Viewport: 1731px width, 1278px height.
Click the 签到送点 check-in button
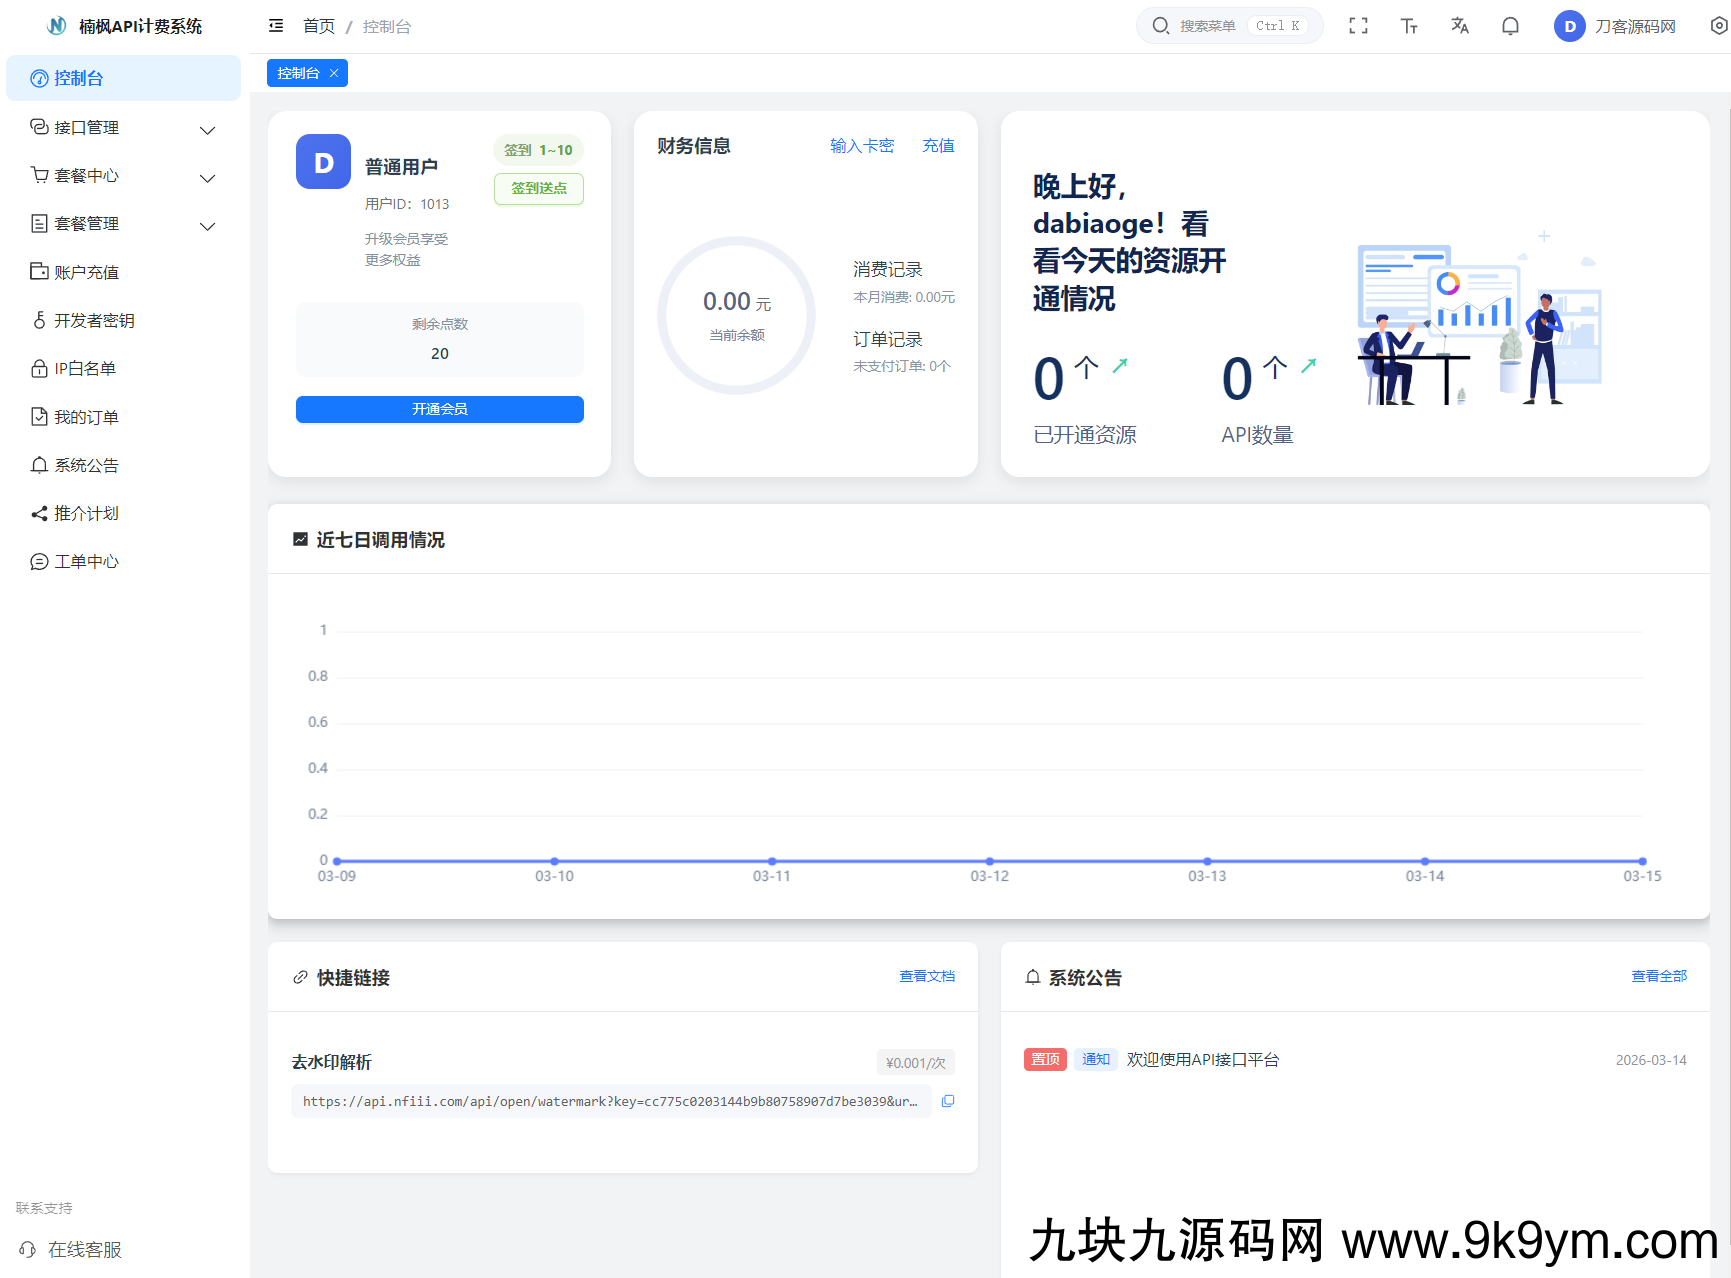point(538,188)
